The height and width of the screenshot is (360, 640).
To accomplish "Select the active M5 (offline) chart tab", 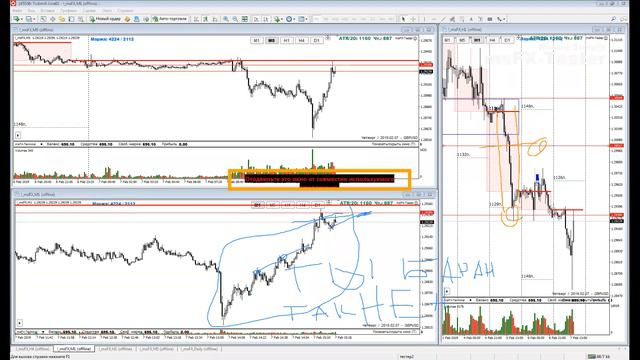I will [x=74, y=349].
